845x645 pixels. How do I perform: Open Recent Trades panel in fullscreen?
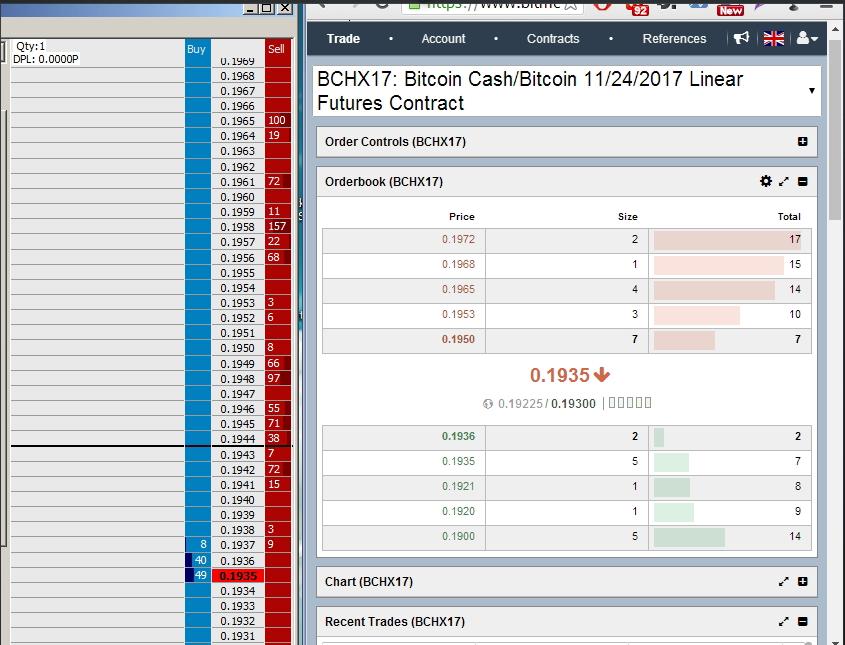coord(784,621)
